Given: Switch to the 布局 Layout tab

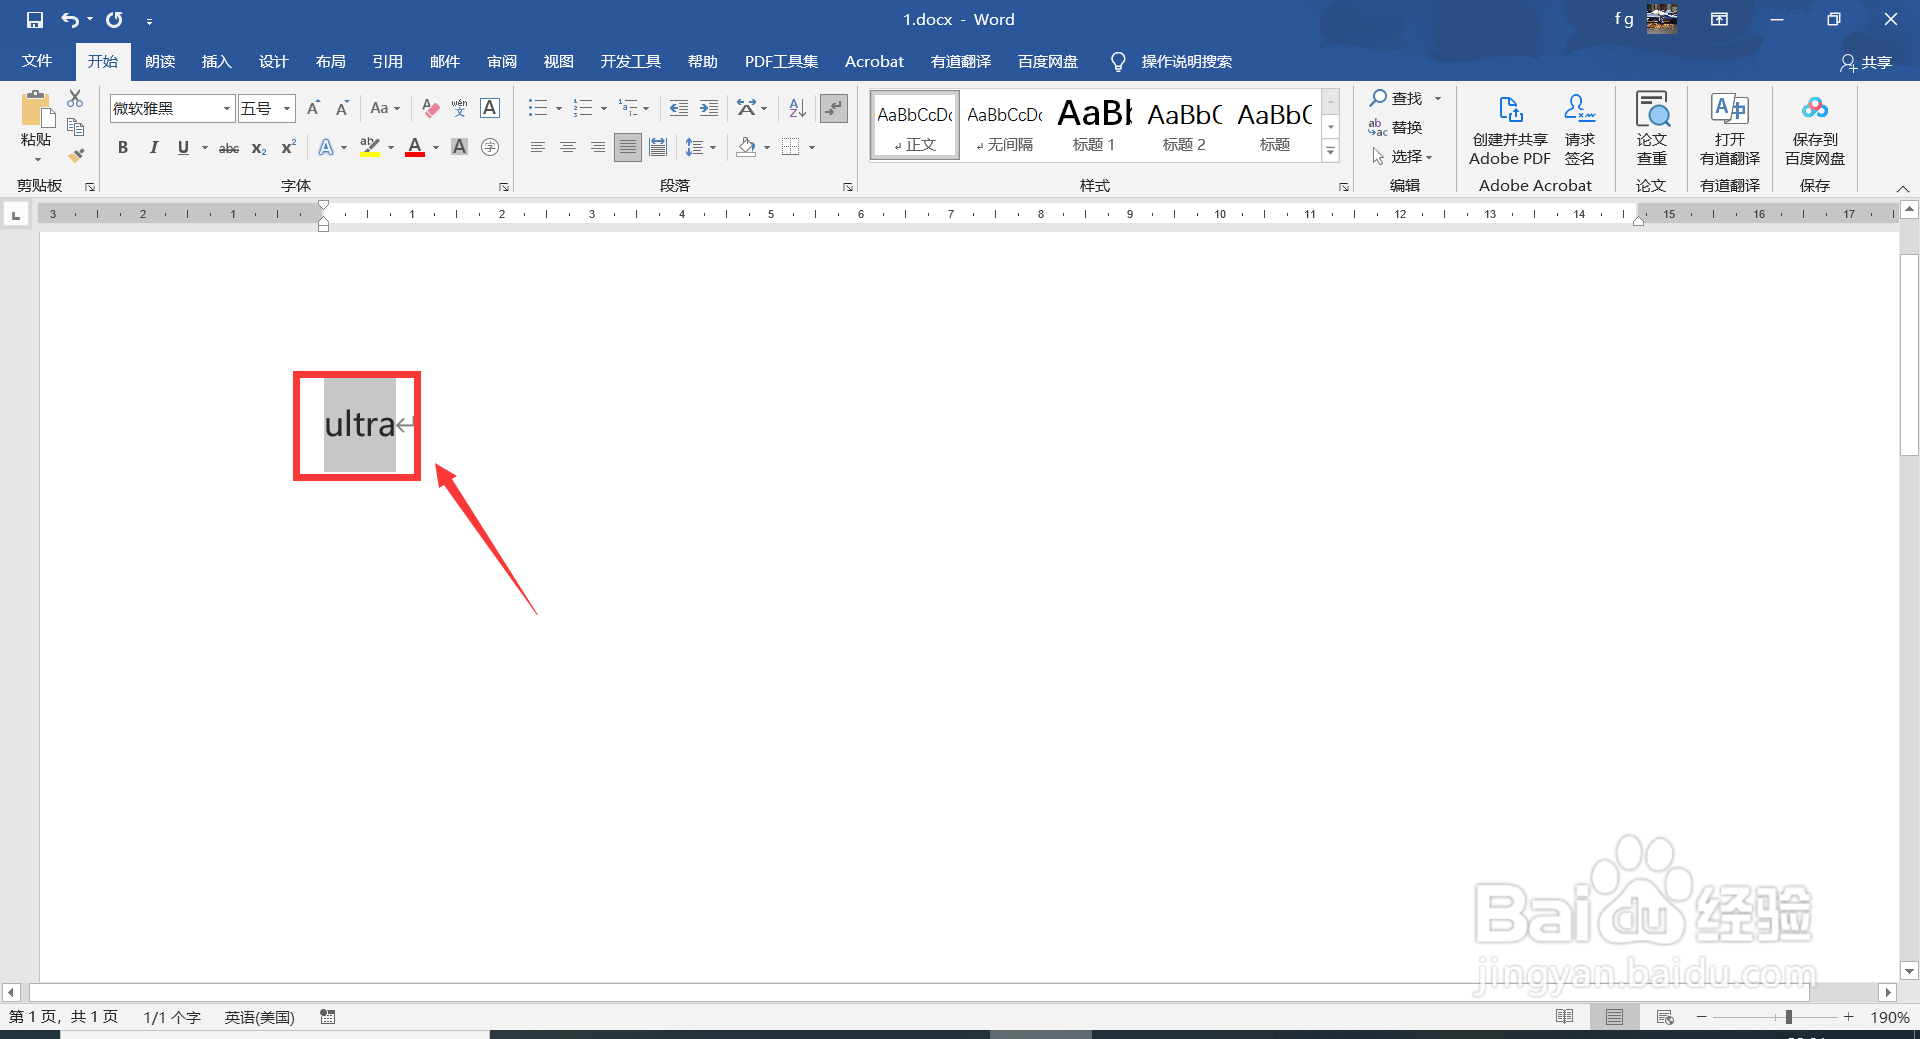Looking at the screenshot, I should (330, 61).
